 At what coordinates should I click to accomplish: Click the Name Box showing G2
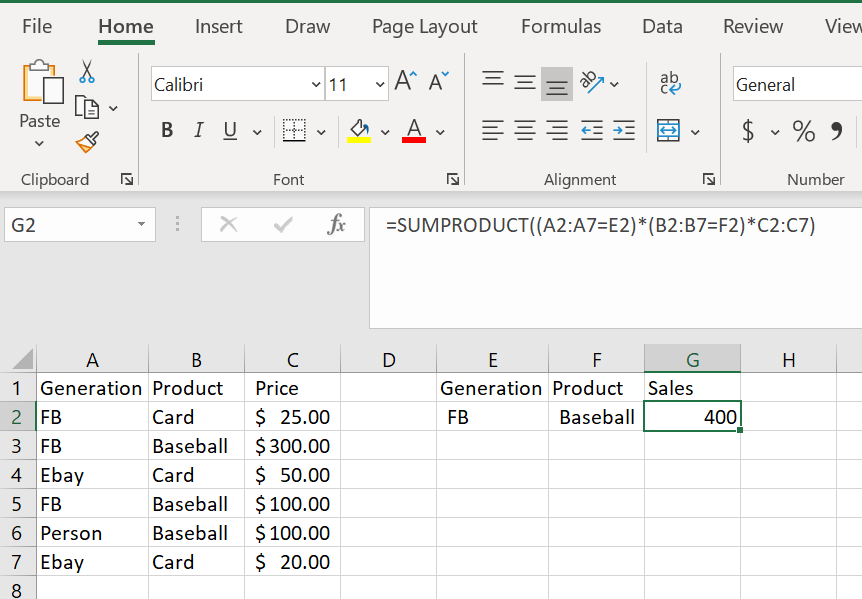70,225
